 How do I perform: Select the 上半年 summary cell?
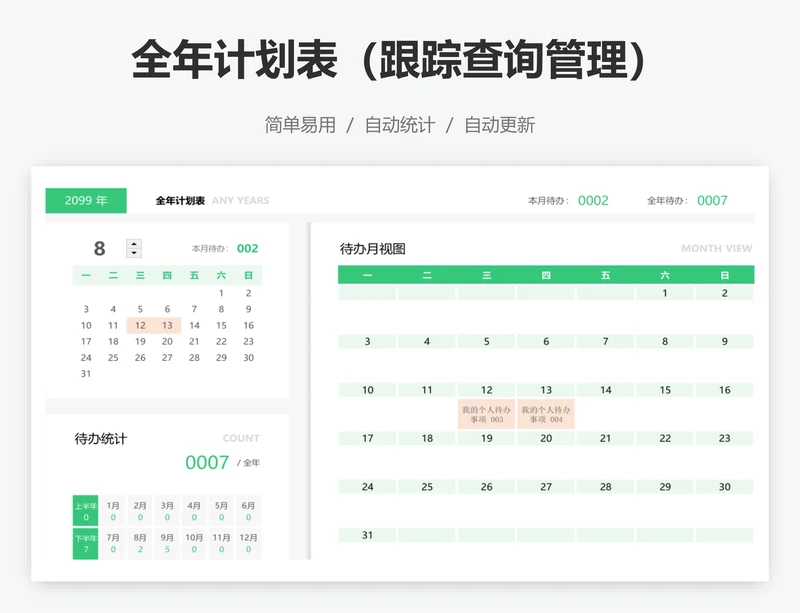(85, 511)
